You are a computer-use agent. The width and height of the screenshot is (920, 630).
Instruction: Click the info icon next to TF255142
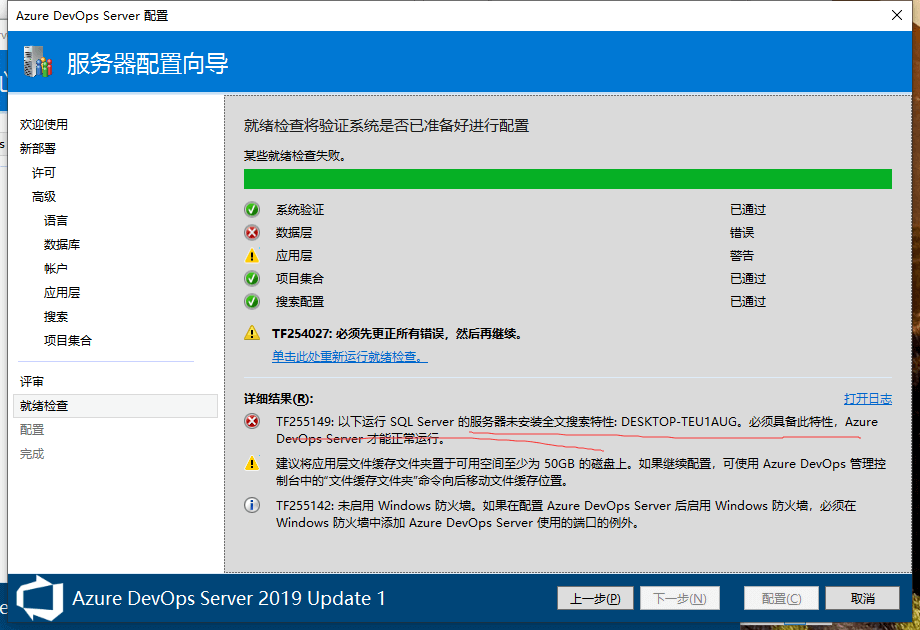coord(253,506)
